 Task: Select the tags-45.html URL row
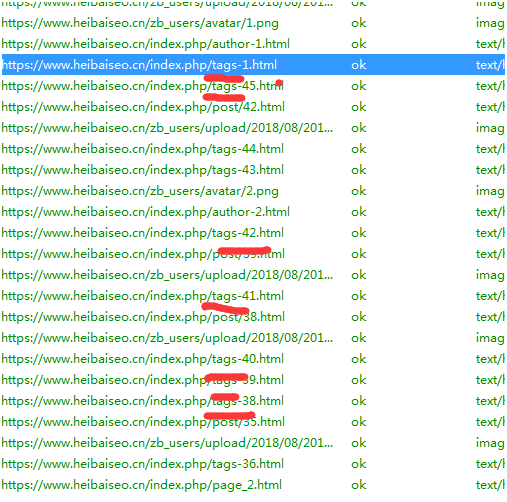point(253,86)
